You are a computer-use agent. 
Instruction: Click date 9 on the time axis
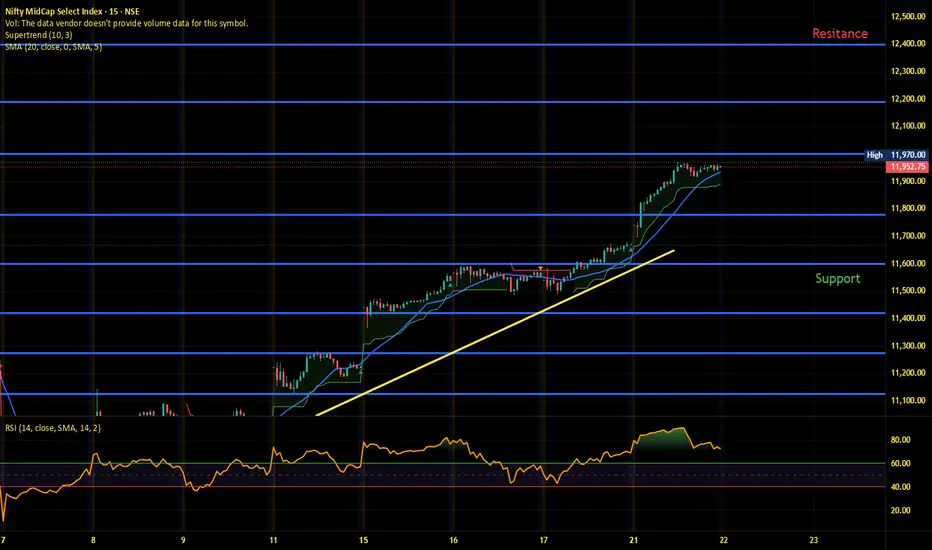(183, 540)
